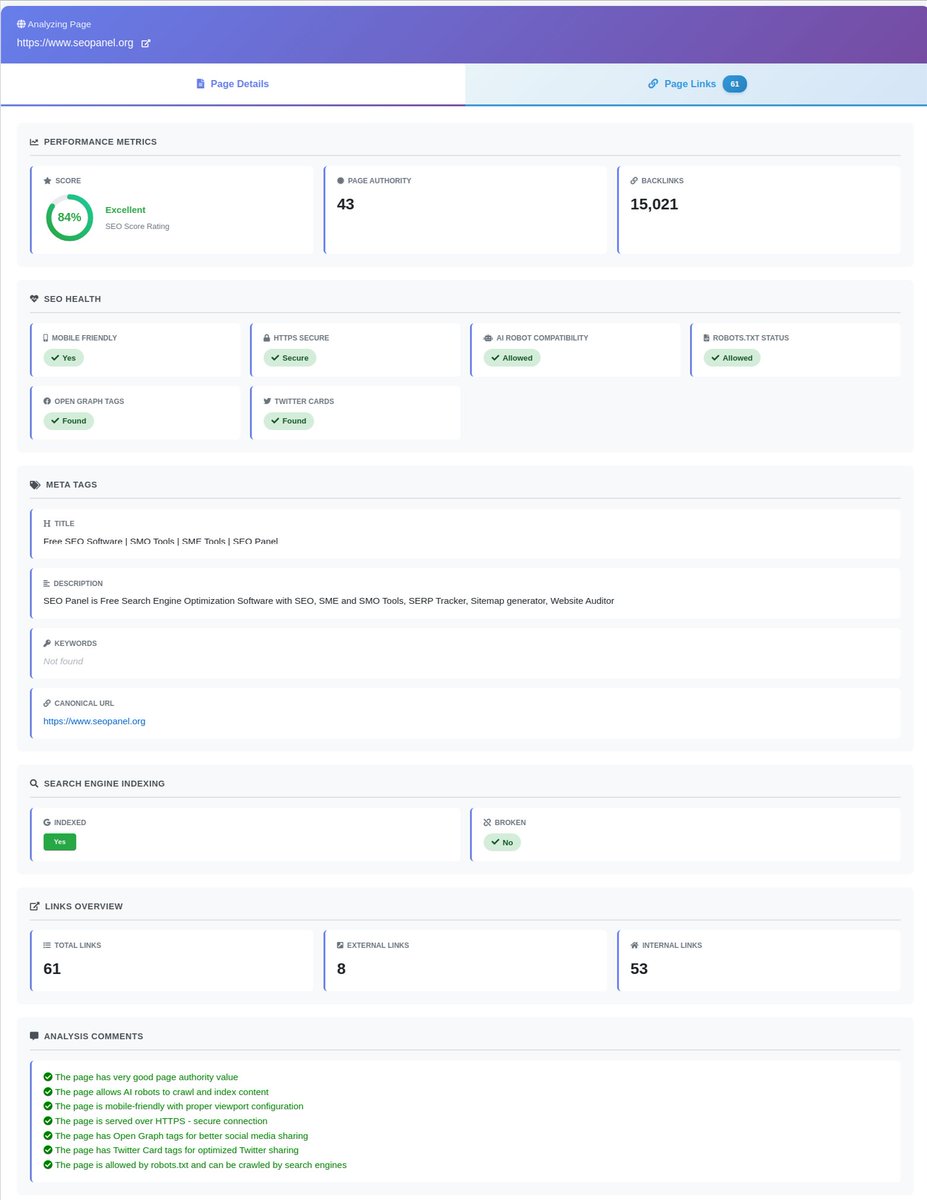Click the Allowed badge under AI Robot Compatibility

pos(512,357)
